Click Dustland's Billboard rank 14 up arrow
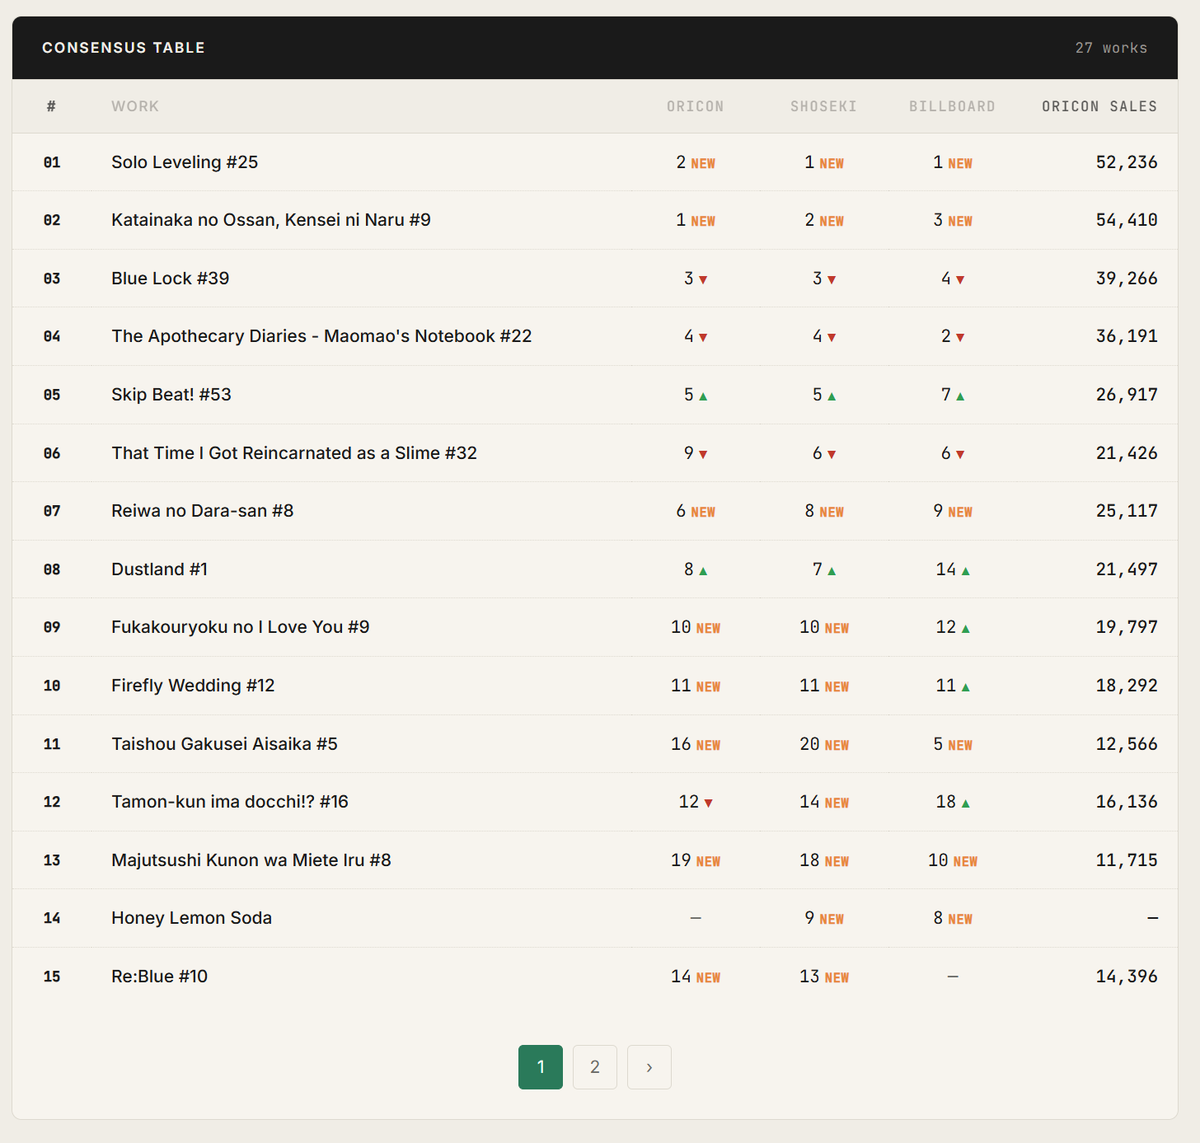1200x1143 pixels. (965, 571)
